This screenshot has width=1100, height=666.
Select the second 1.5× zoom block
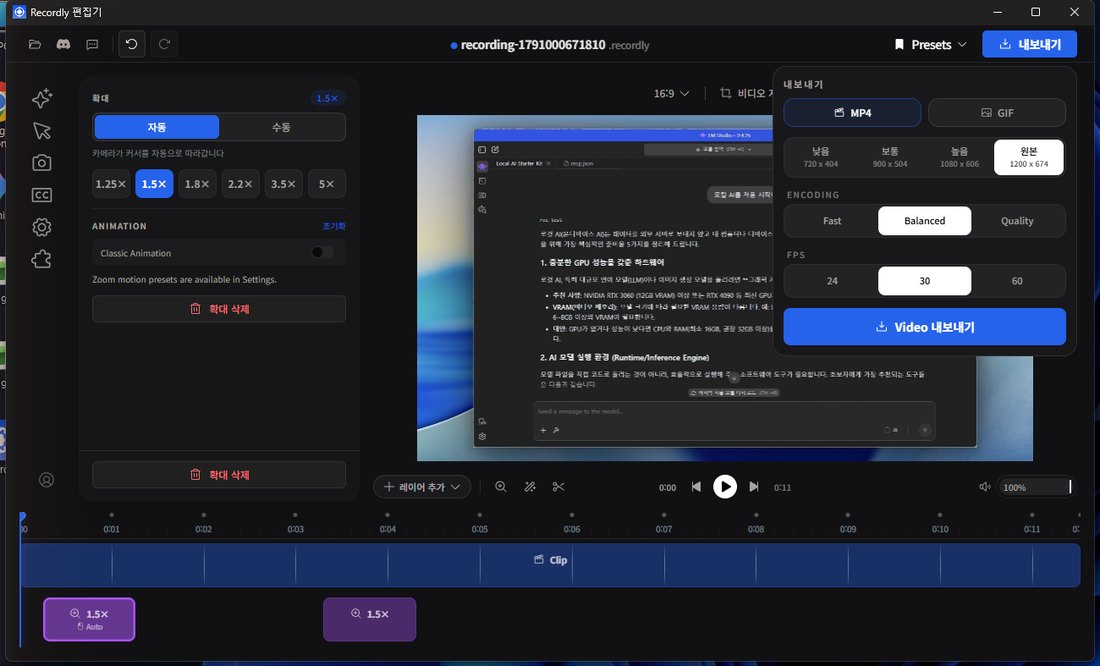pos(370,620)
